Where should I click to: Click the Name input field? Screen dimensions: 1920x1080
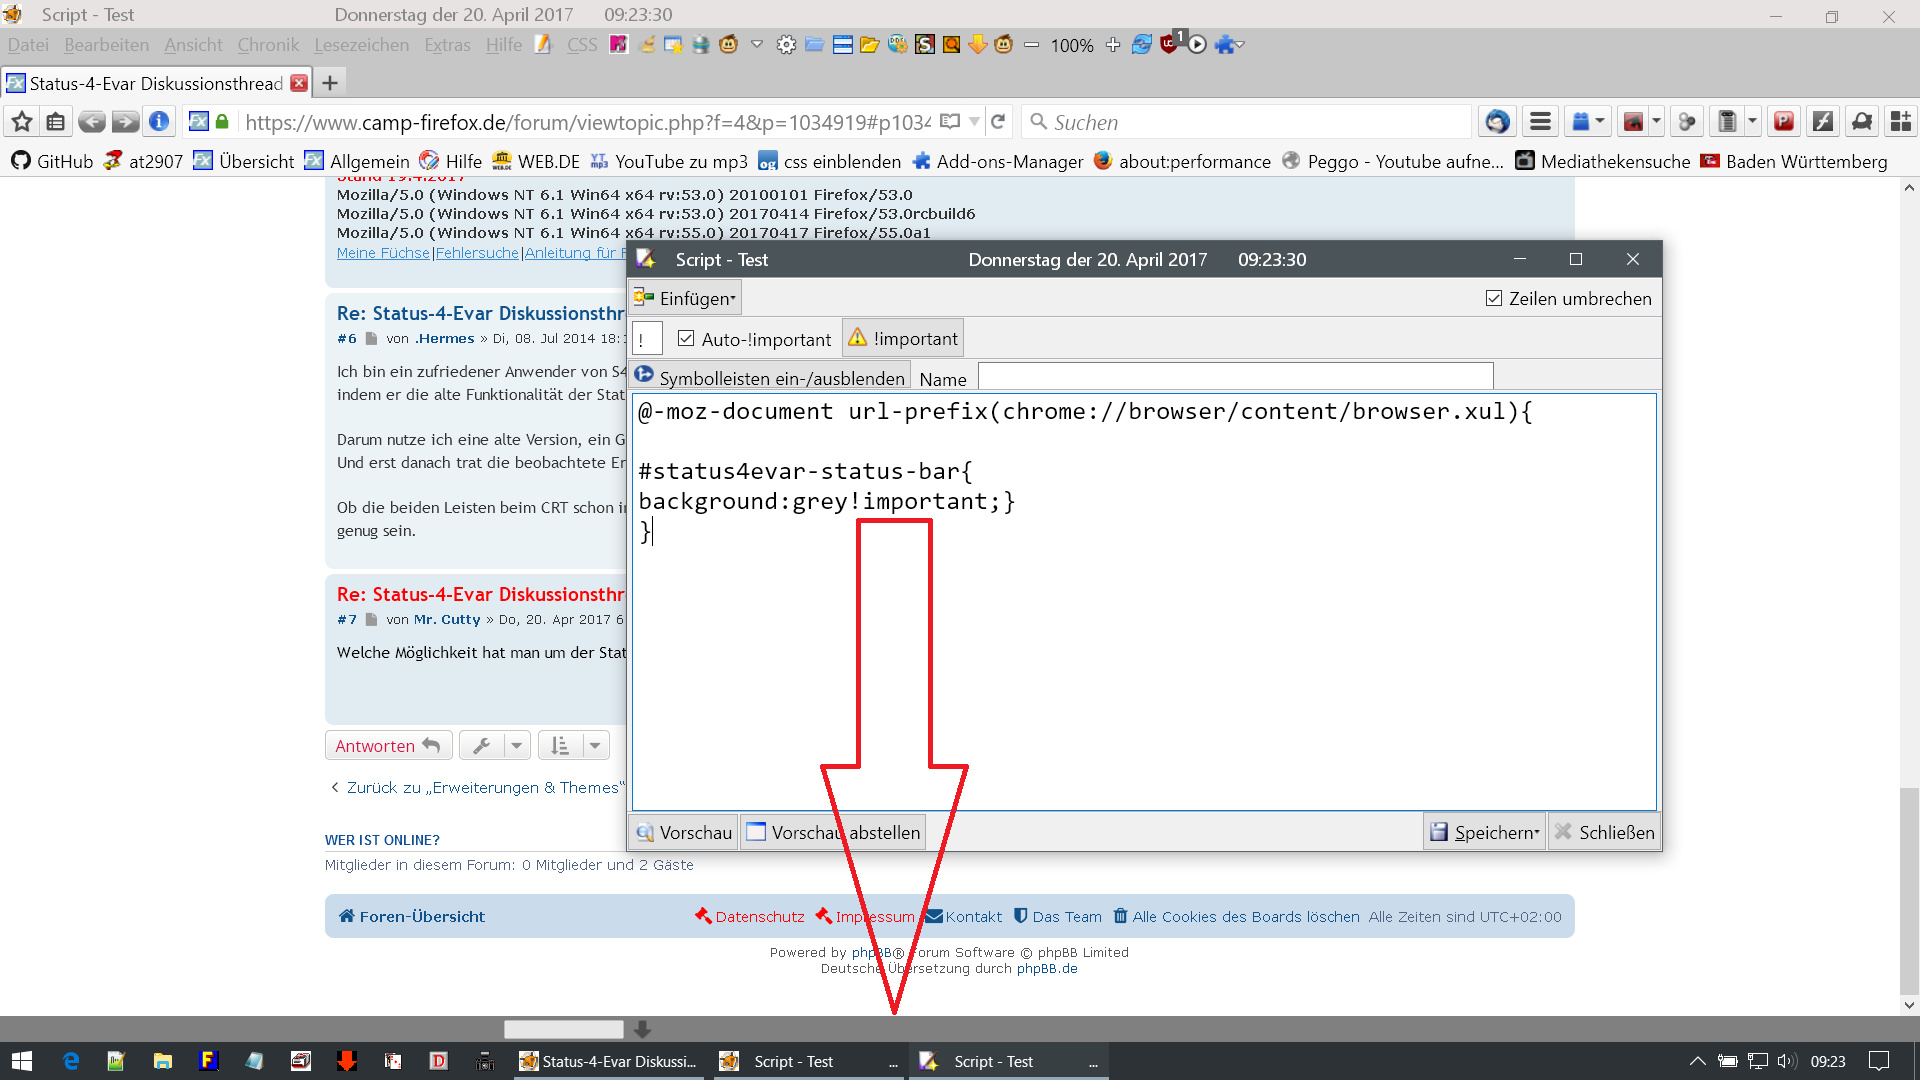[x=1235, y=378]
